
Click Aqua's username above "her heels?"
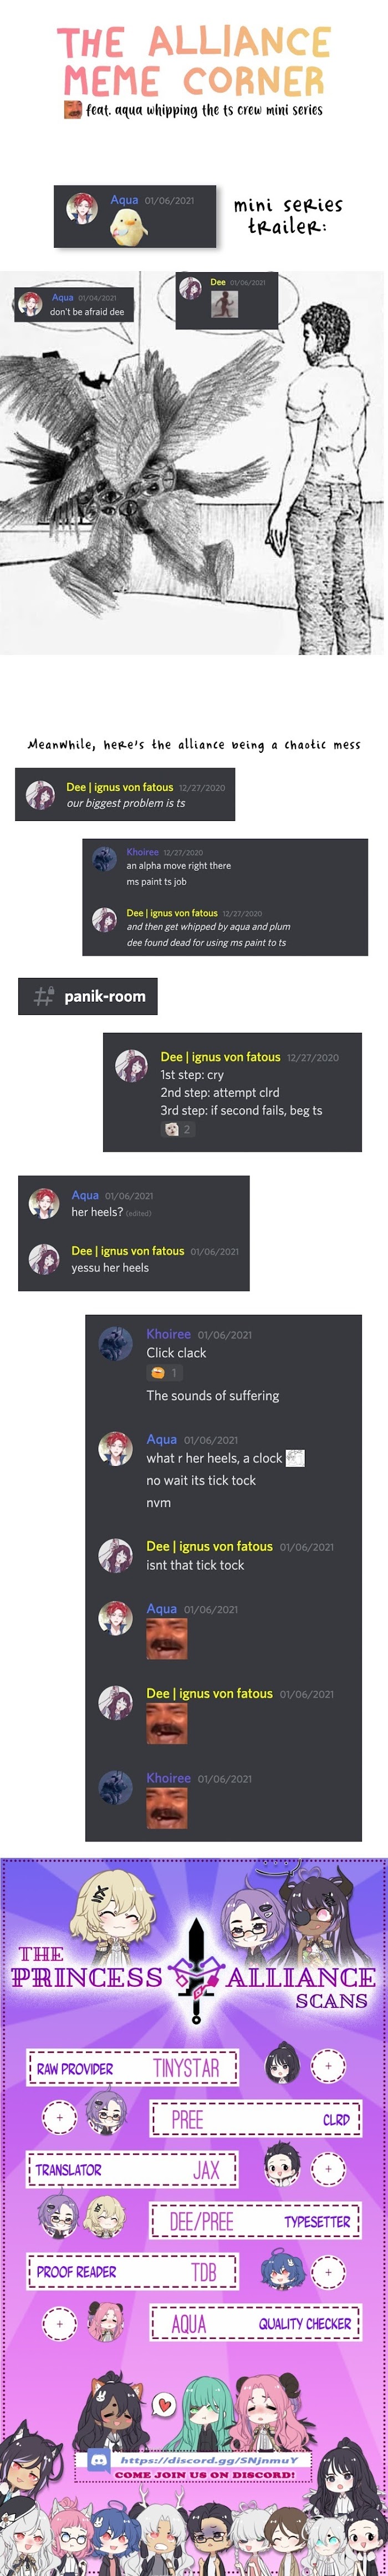tap(85, 1195)
